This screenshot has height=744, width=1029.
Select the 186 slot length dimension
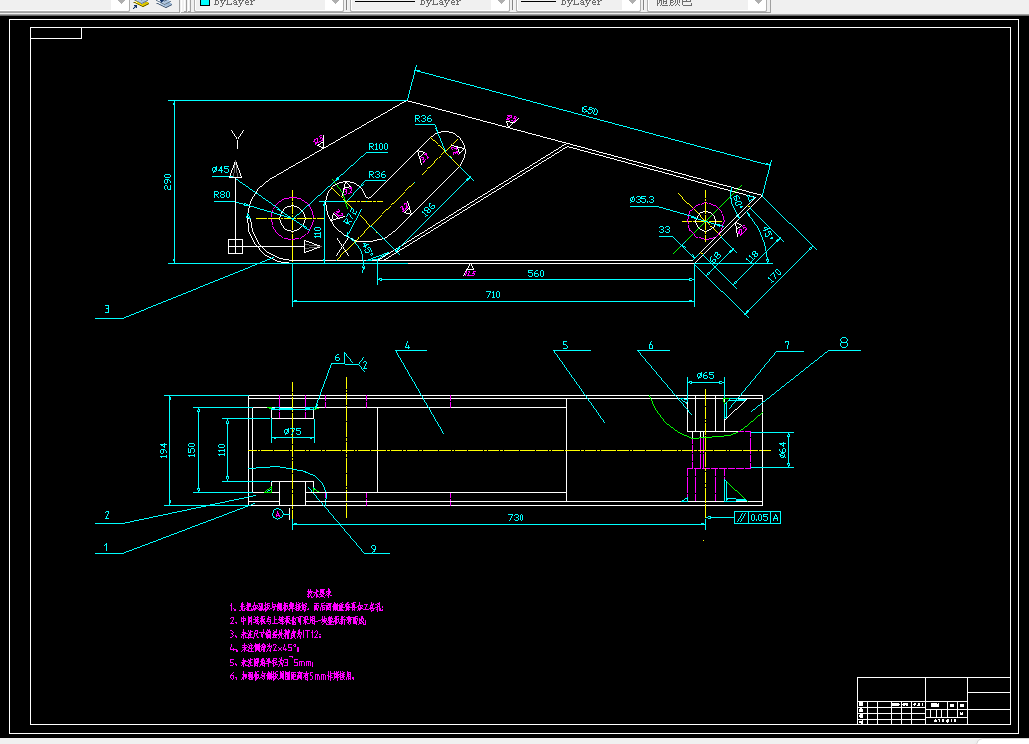[428, 210]
